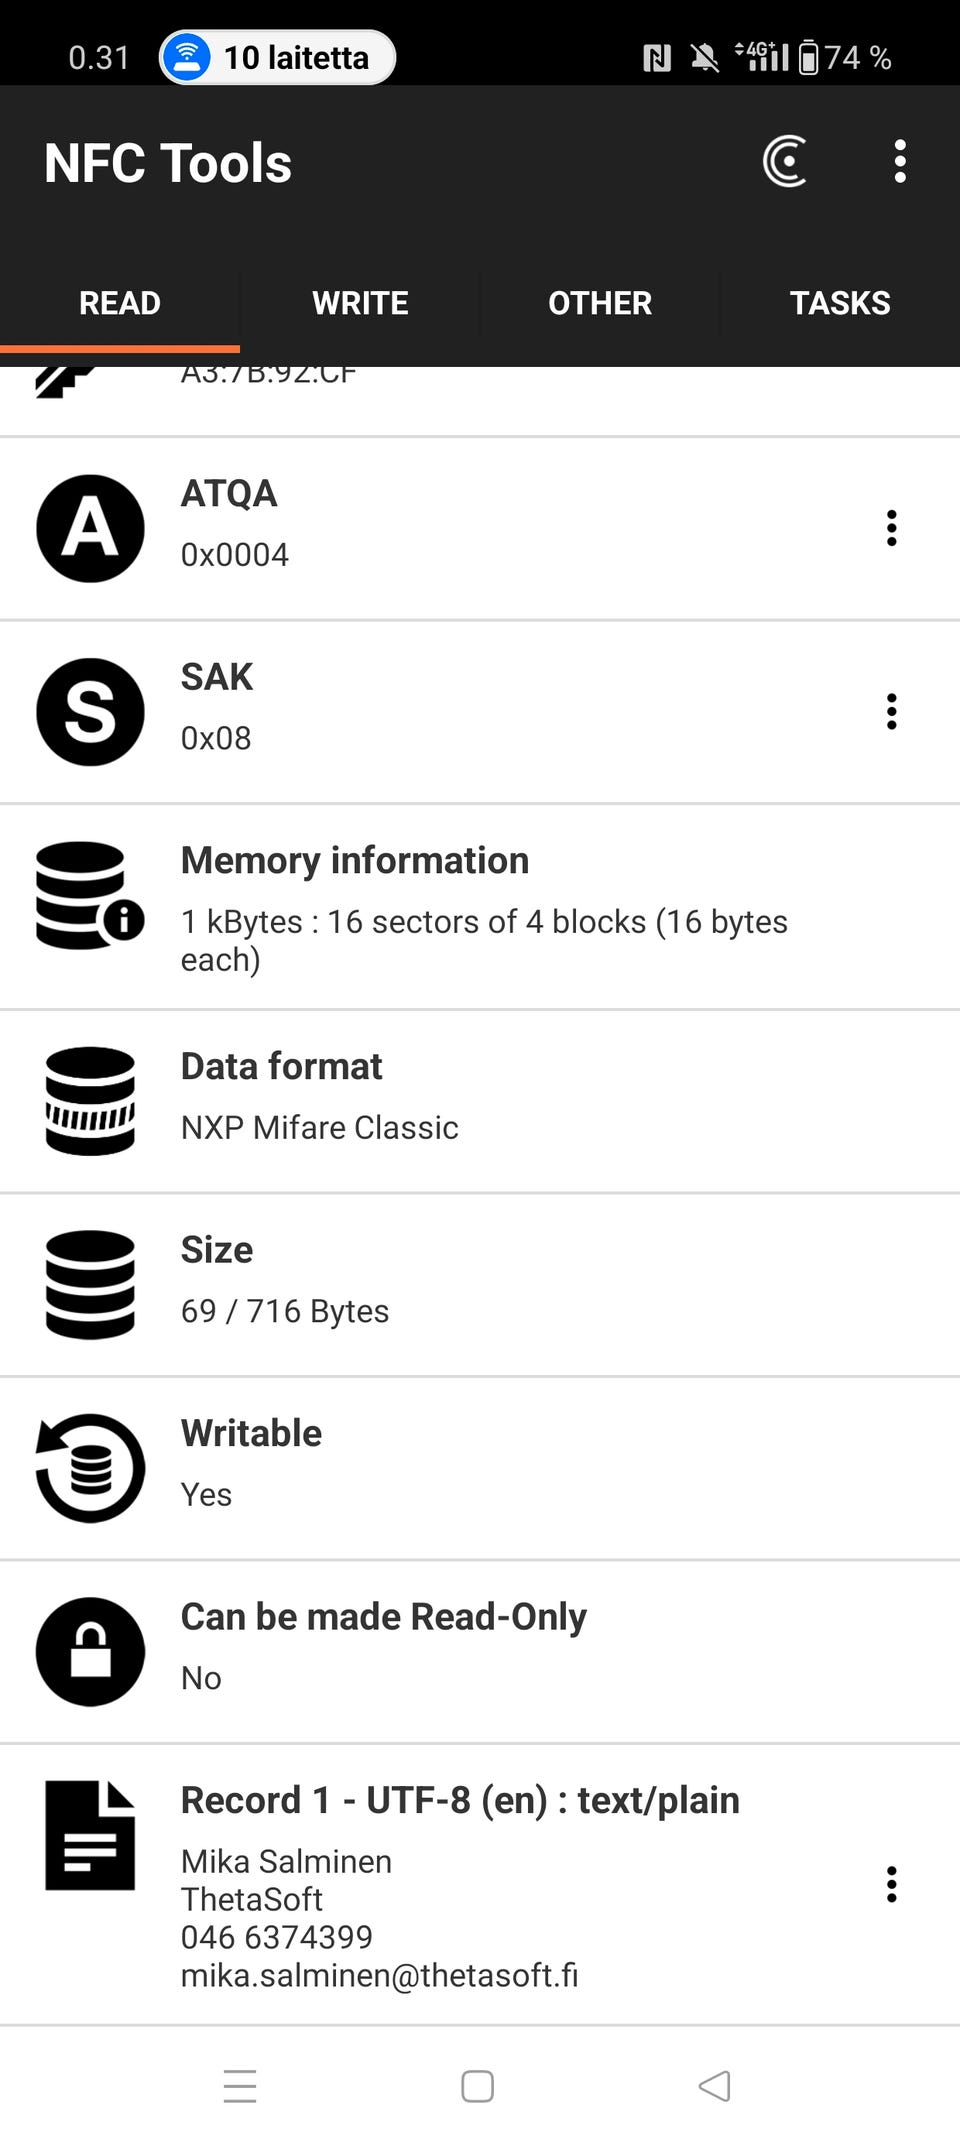Open the TASKS tab
The height and width of the screenshot is (2146, 960).
tap(840, 303)
